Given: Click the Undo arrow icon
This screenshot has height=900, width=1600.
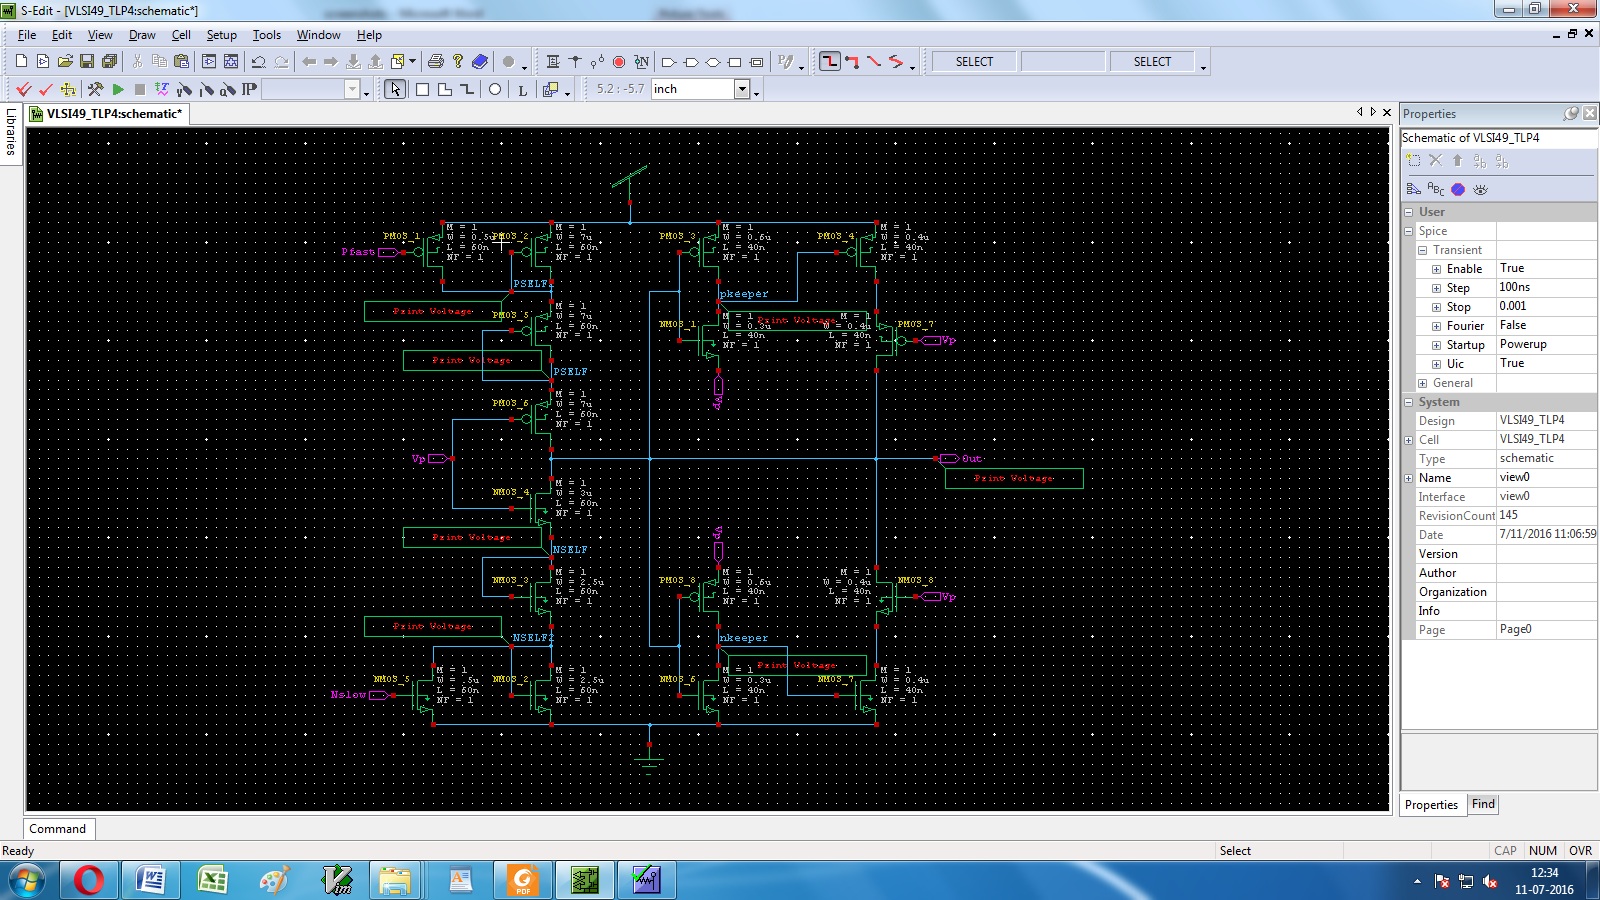Looking at the screenshot, I should pos(258,62).
